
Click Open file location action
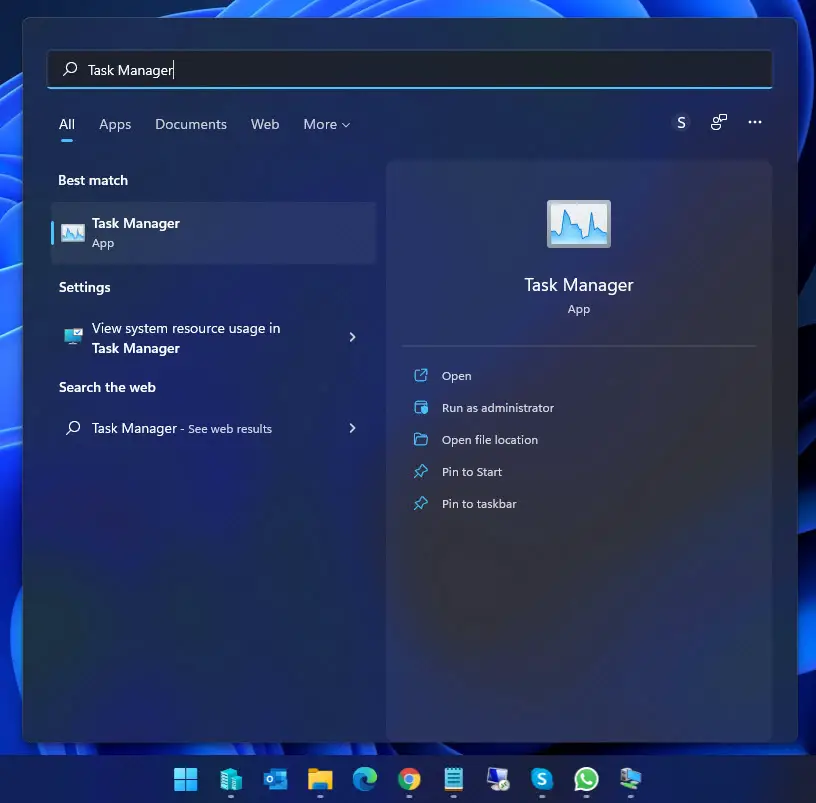point(489,440)
